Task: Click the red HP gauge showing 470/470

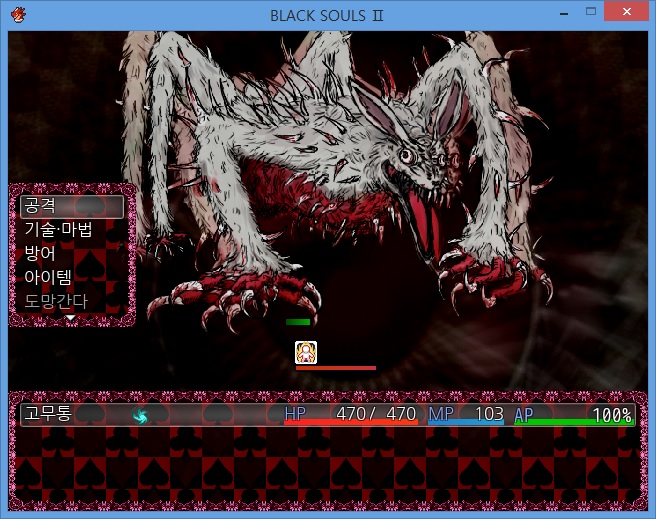Action: [351, 422]
